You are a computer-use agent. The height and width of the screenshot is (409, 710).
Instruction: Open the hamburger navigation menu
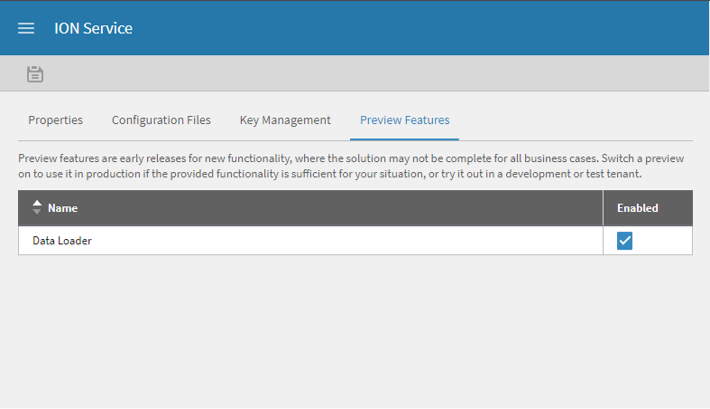(26, 28)
